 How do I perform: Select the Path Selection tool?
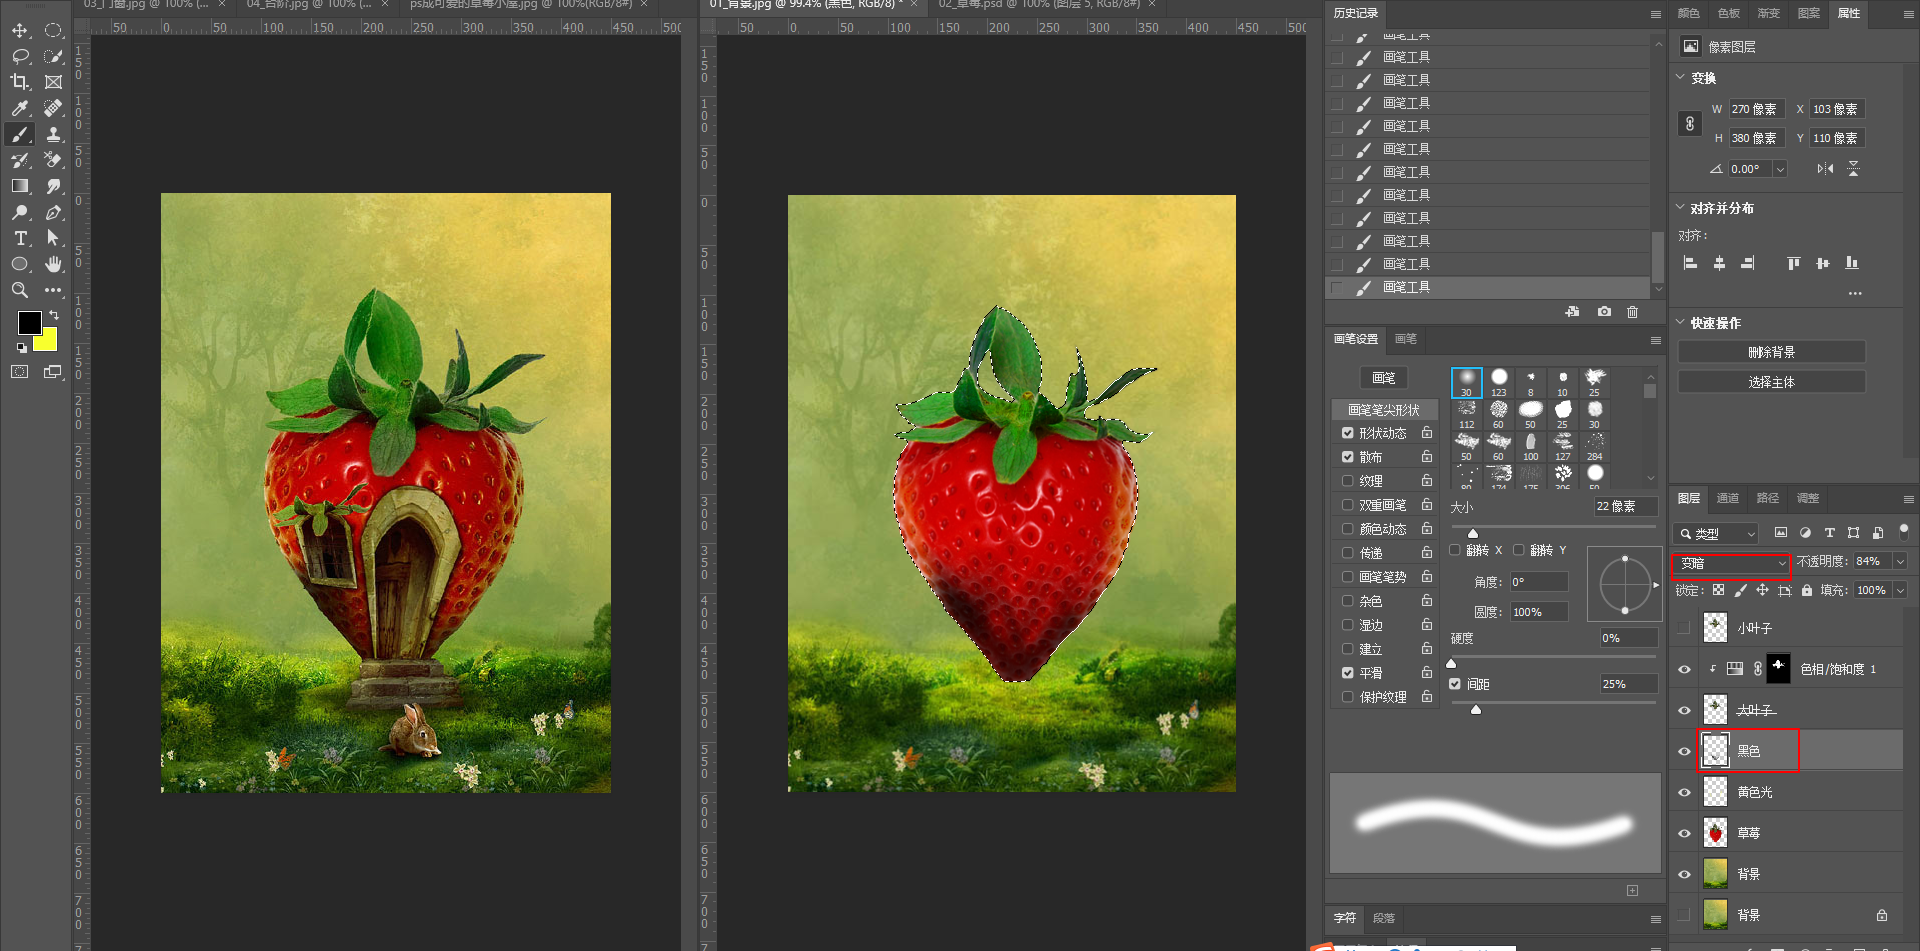tap(54, 238)
